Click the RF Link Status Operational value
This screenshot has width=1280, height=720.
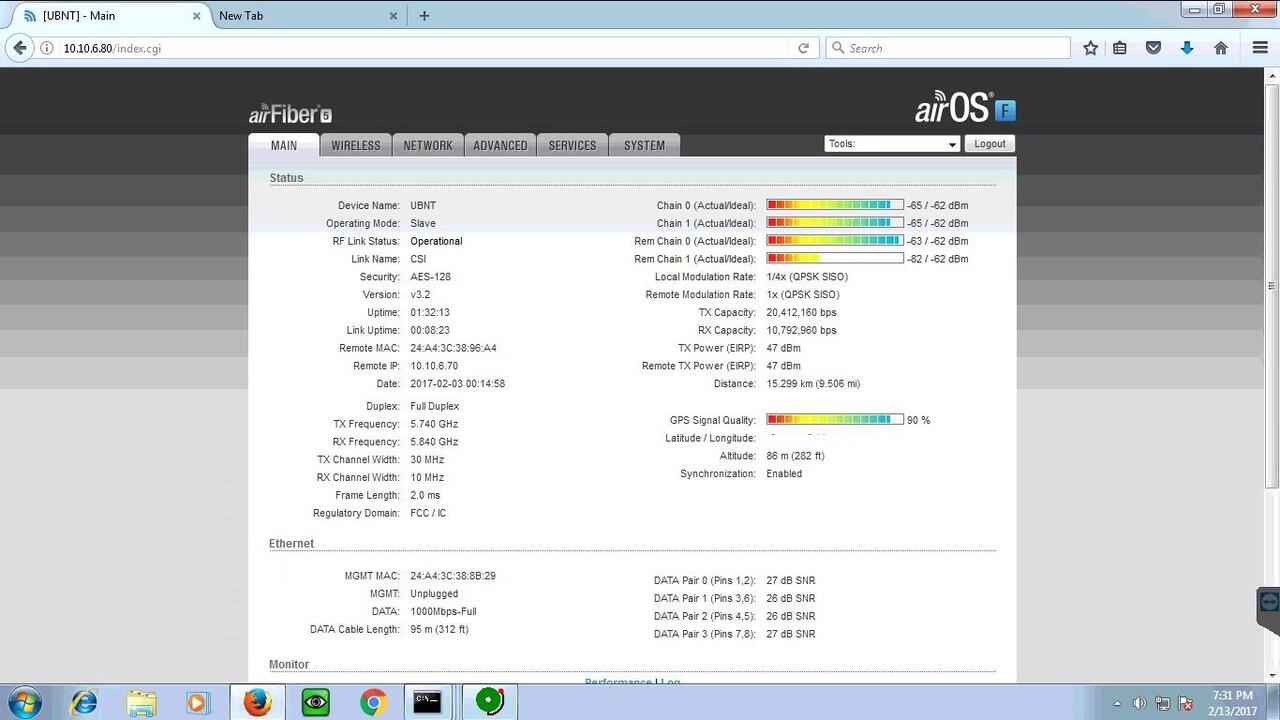pos(436,241)
